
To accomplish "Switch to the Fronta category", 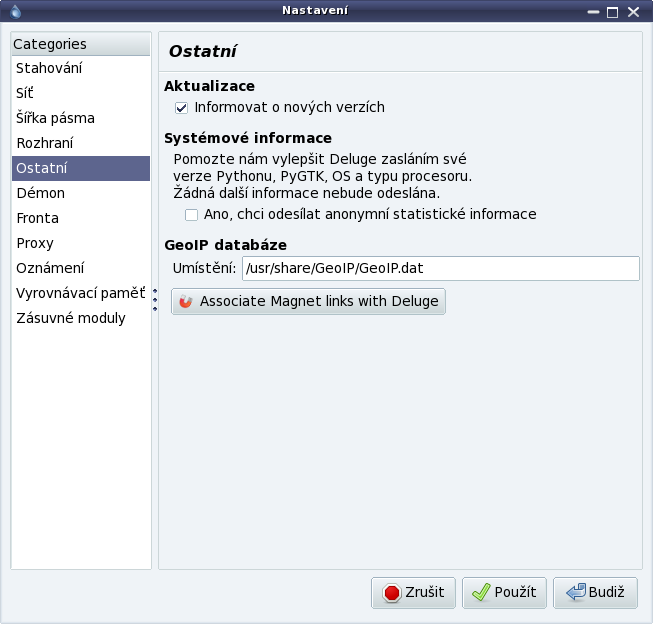I will 37,218.
